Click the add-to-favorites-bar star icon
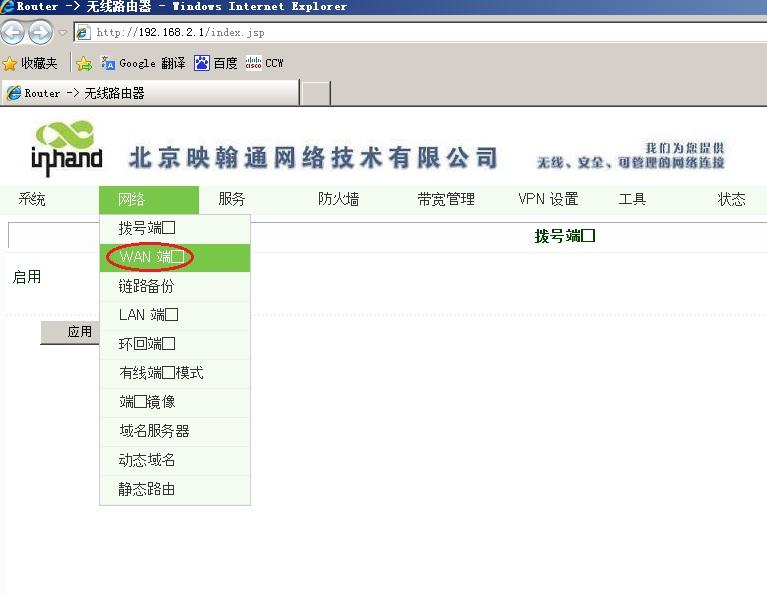This screenshot has height=597, width=767. pyautogui.click(x=84, y=63)
